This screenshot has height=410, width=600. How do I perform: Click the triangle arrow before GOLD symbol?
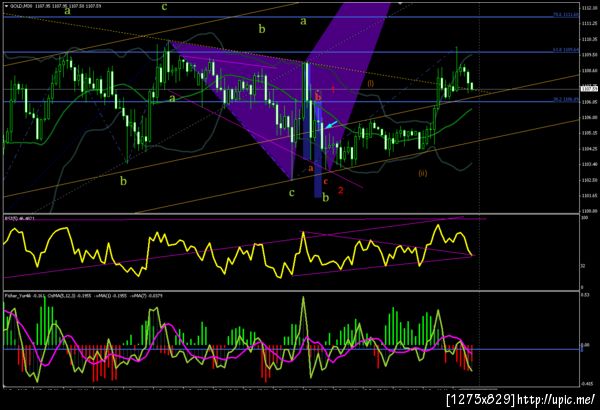point(6,6)
